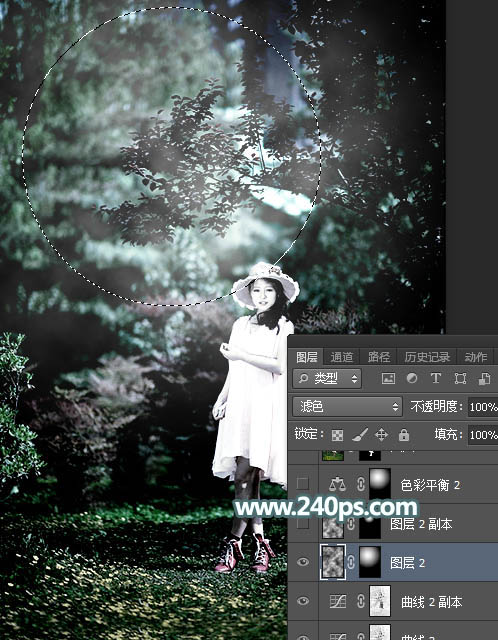Switch to the 历史记录 (History) tab

[427, 357]
